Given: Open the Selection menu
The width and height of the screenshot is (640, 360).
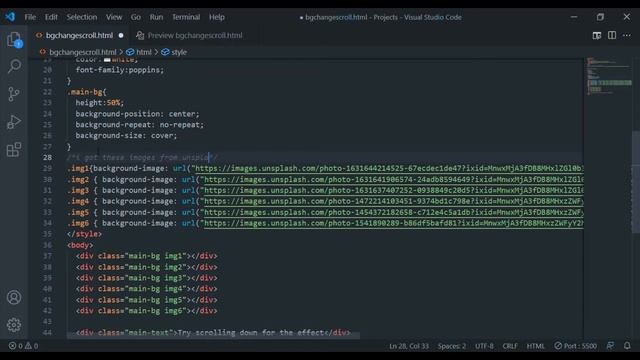Looking at the screenshot, I should point(82,17).
